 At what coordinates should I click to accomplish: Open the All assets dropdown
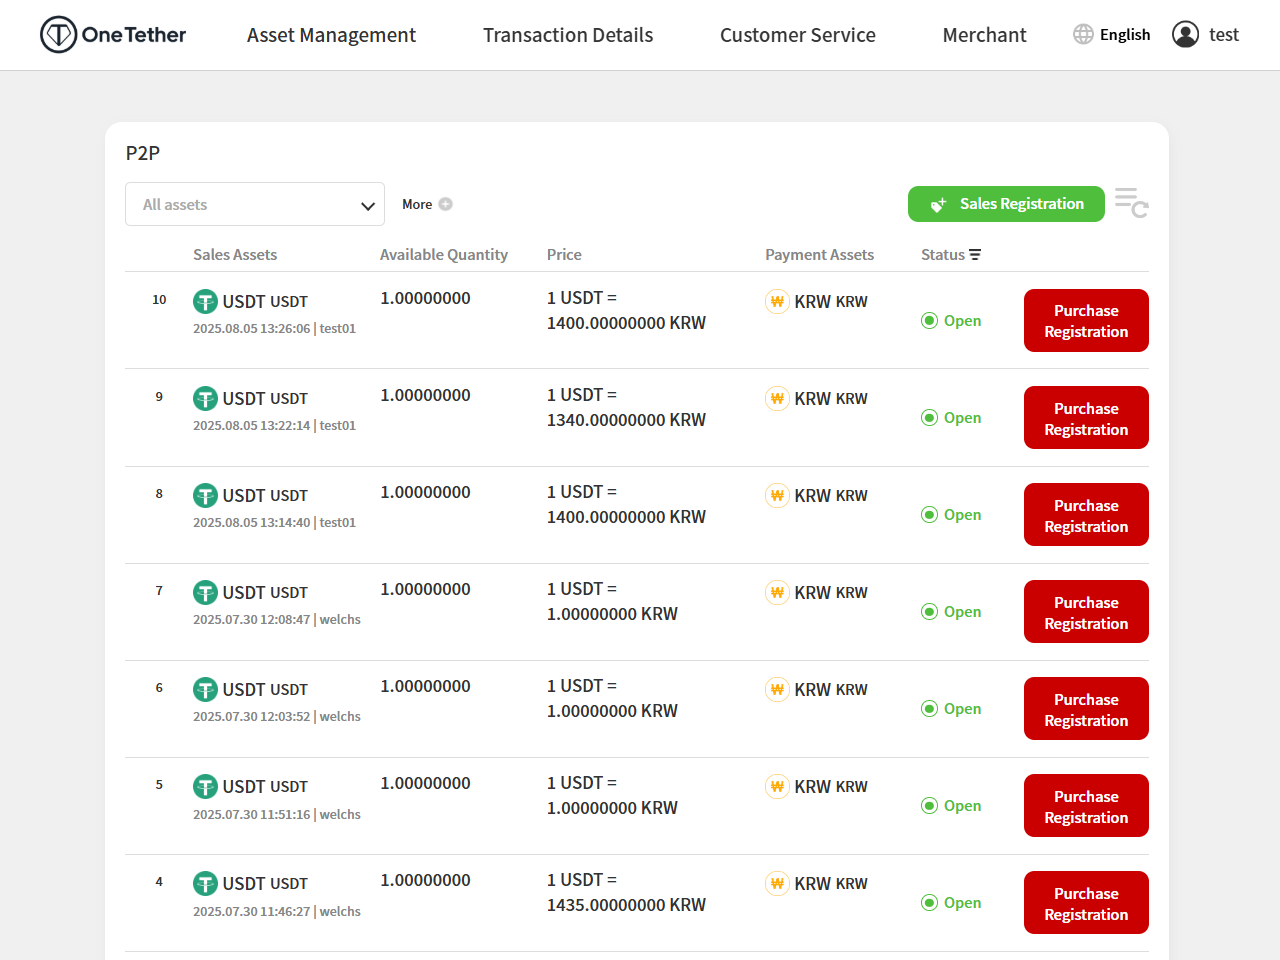(x=255, y=204)
